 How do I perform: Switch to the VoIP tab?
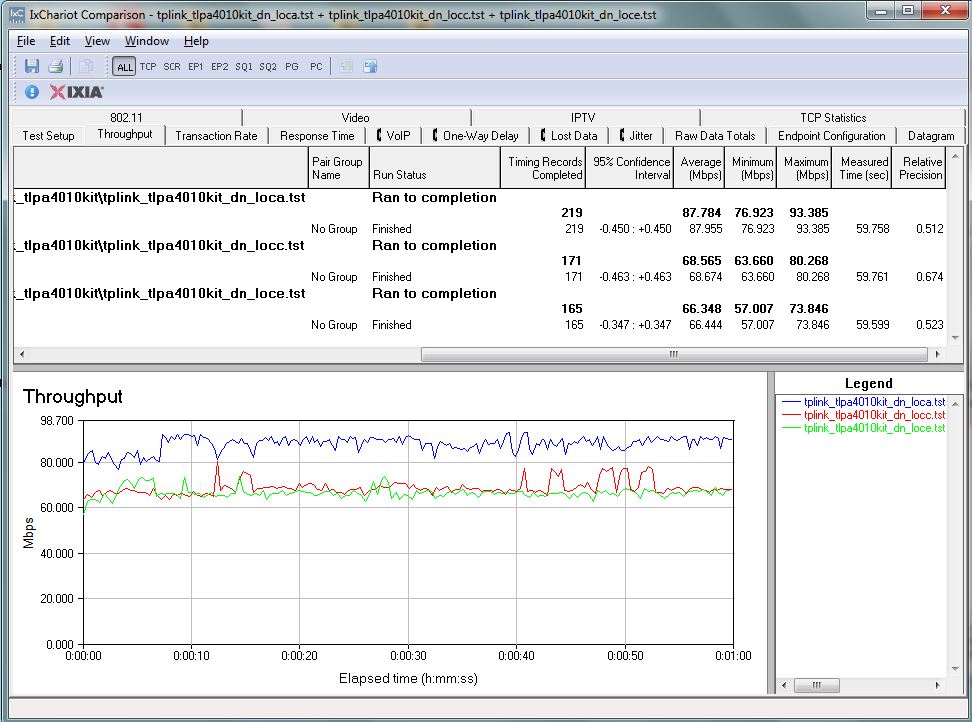pos(394,136)
